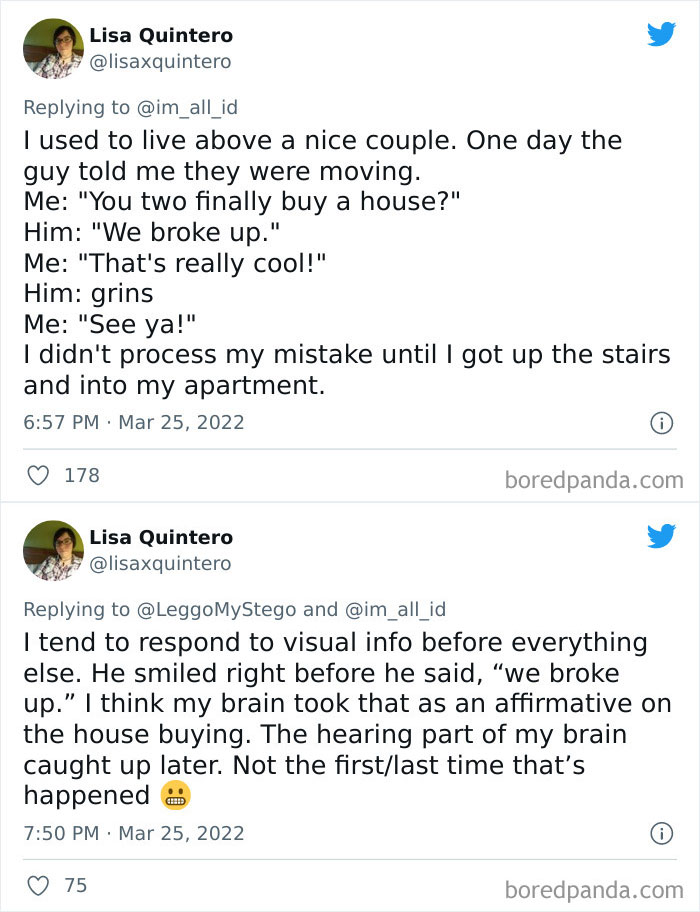Click boredpanda.com watermark under second tweet
Screen dimensions: 700x912
(x=594, y=889)
